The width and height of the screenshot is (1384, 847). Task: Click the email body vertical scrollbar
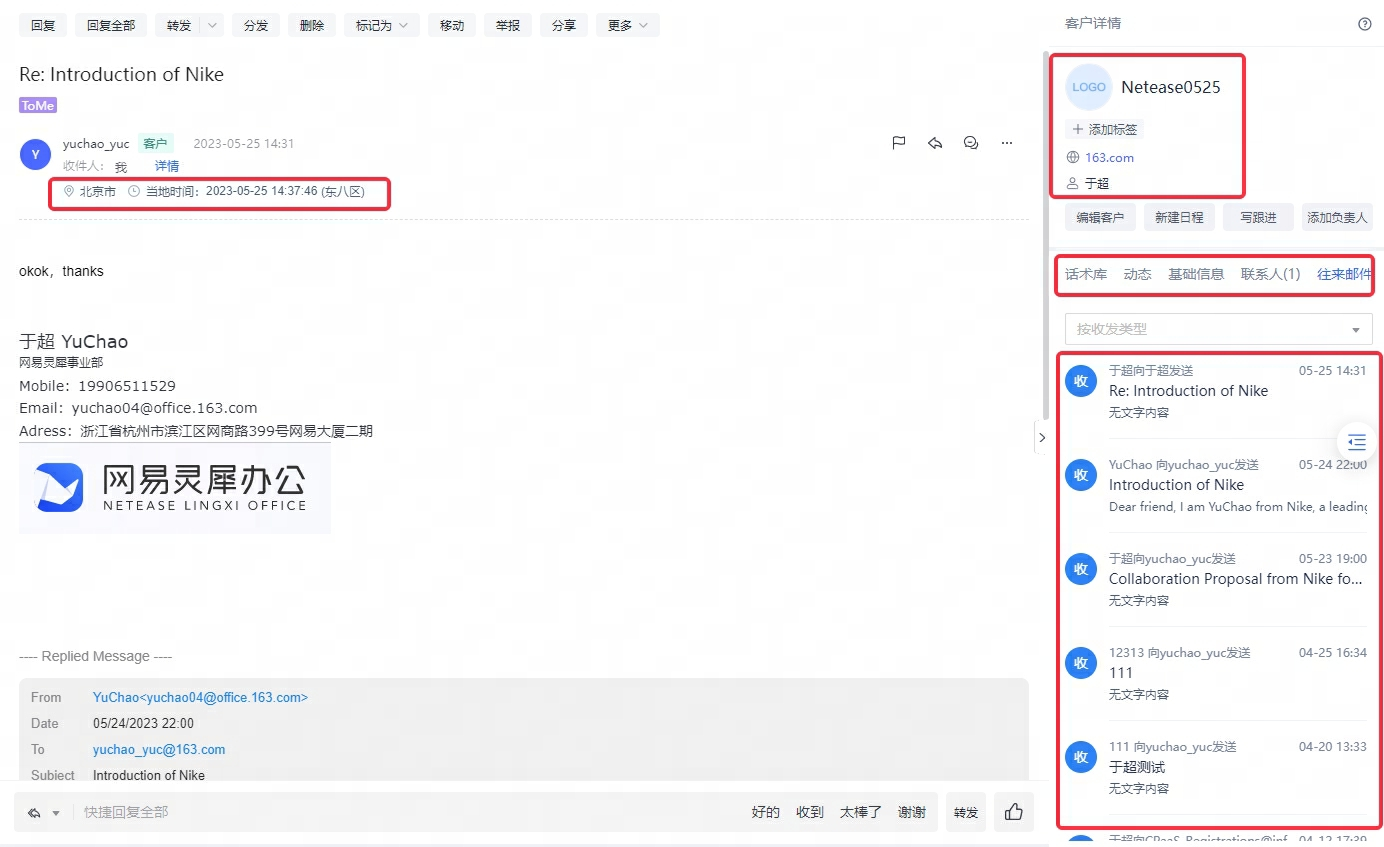pos(1046,235)
